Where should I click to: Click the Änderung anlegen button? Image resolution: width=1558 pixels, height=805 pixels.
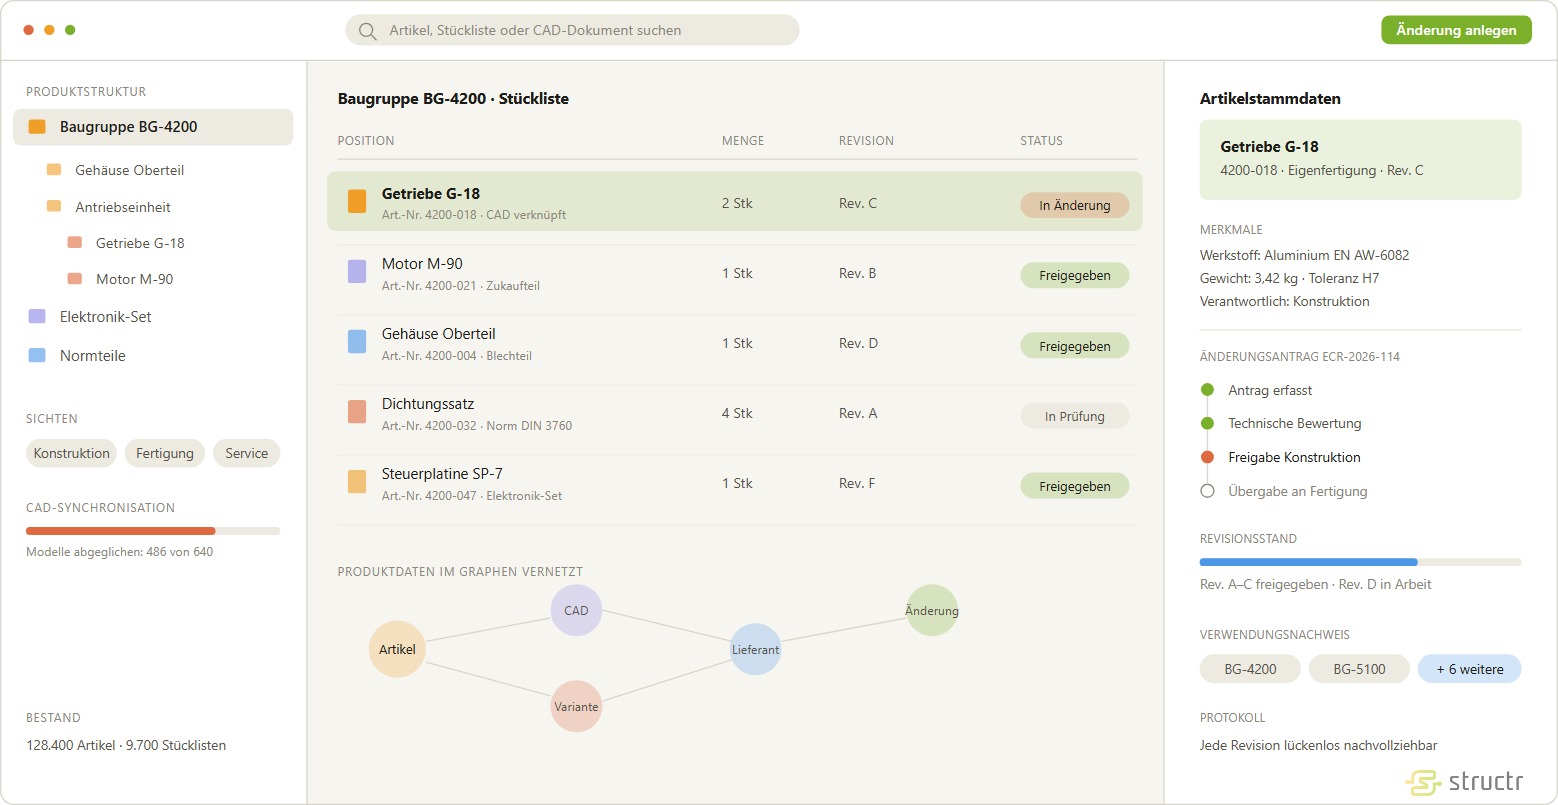[x=1456, y=30]
